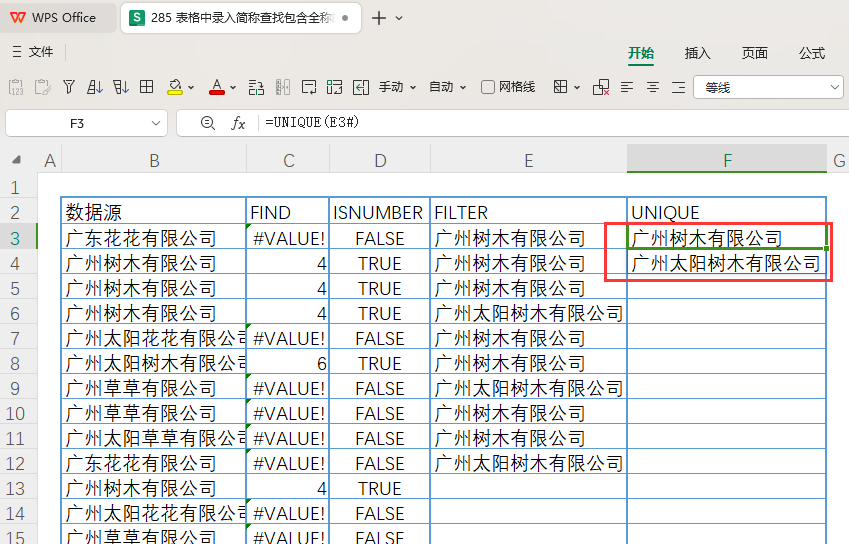Switch to the 开始 ribbon tab
This screenshot has height=544, width=849.
click(x=641, y=53)
